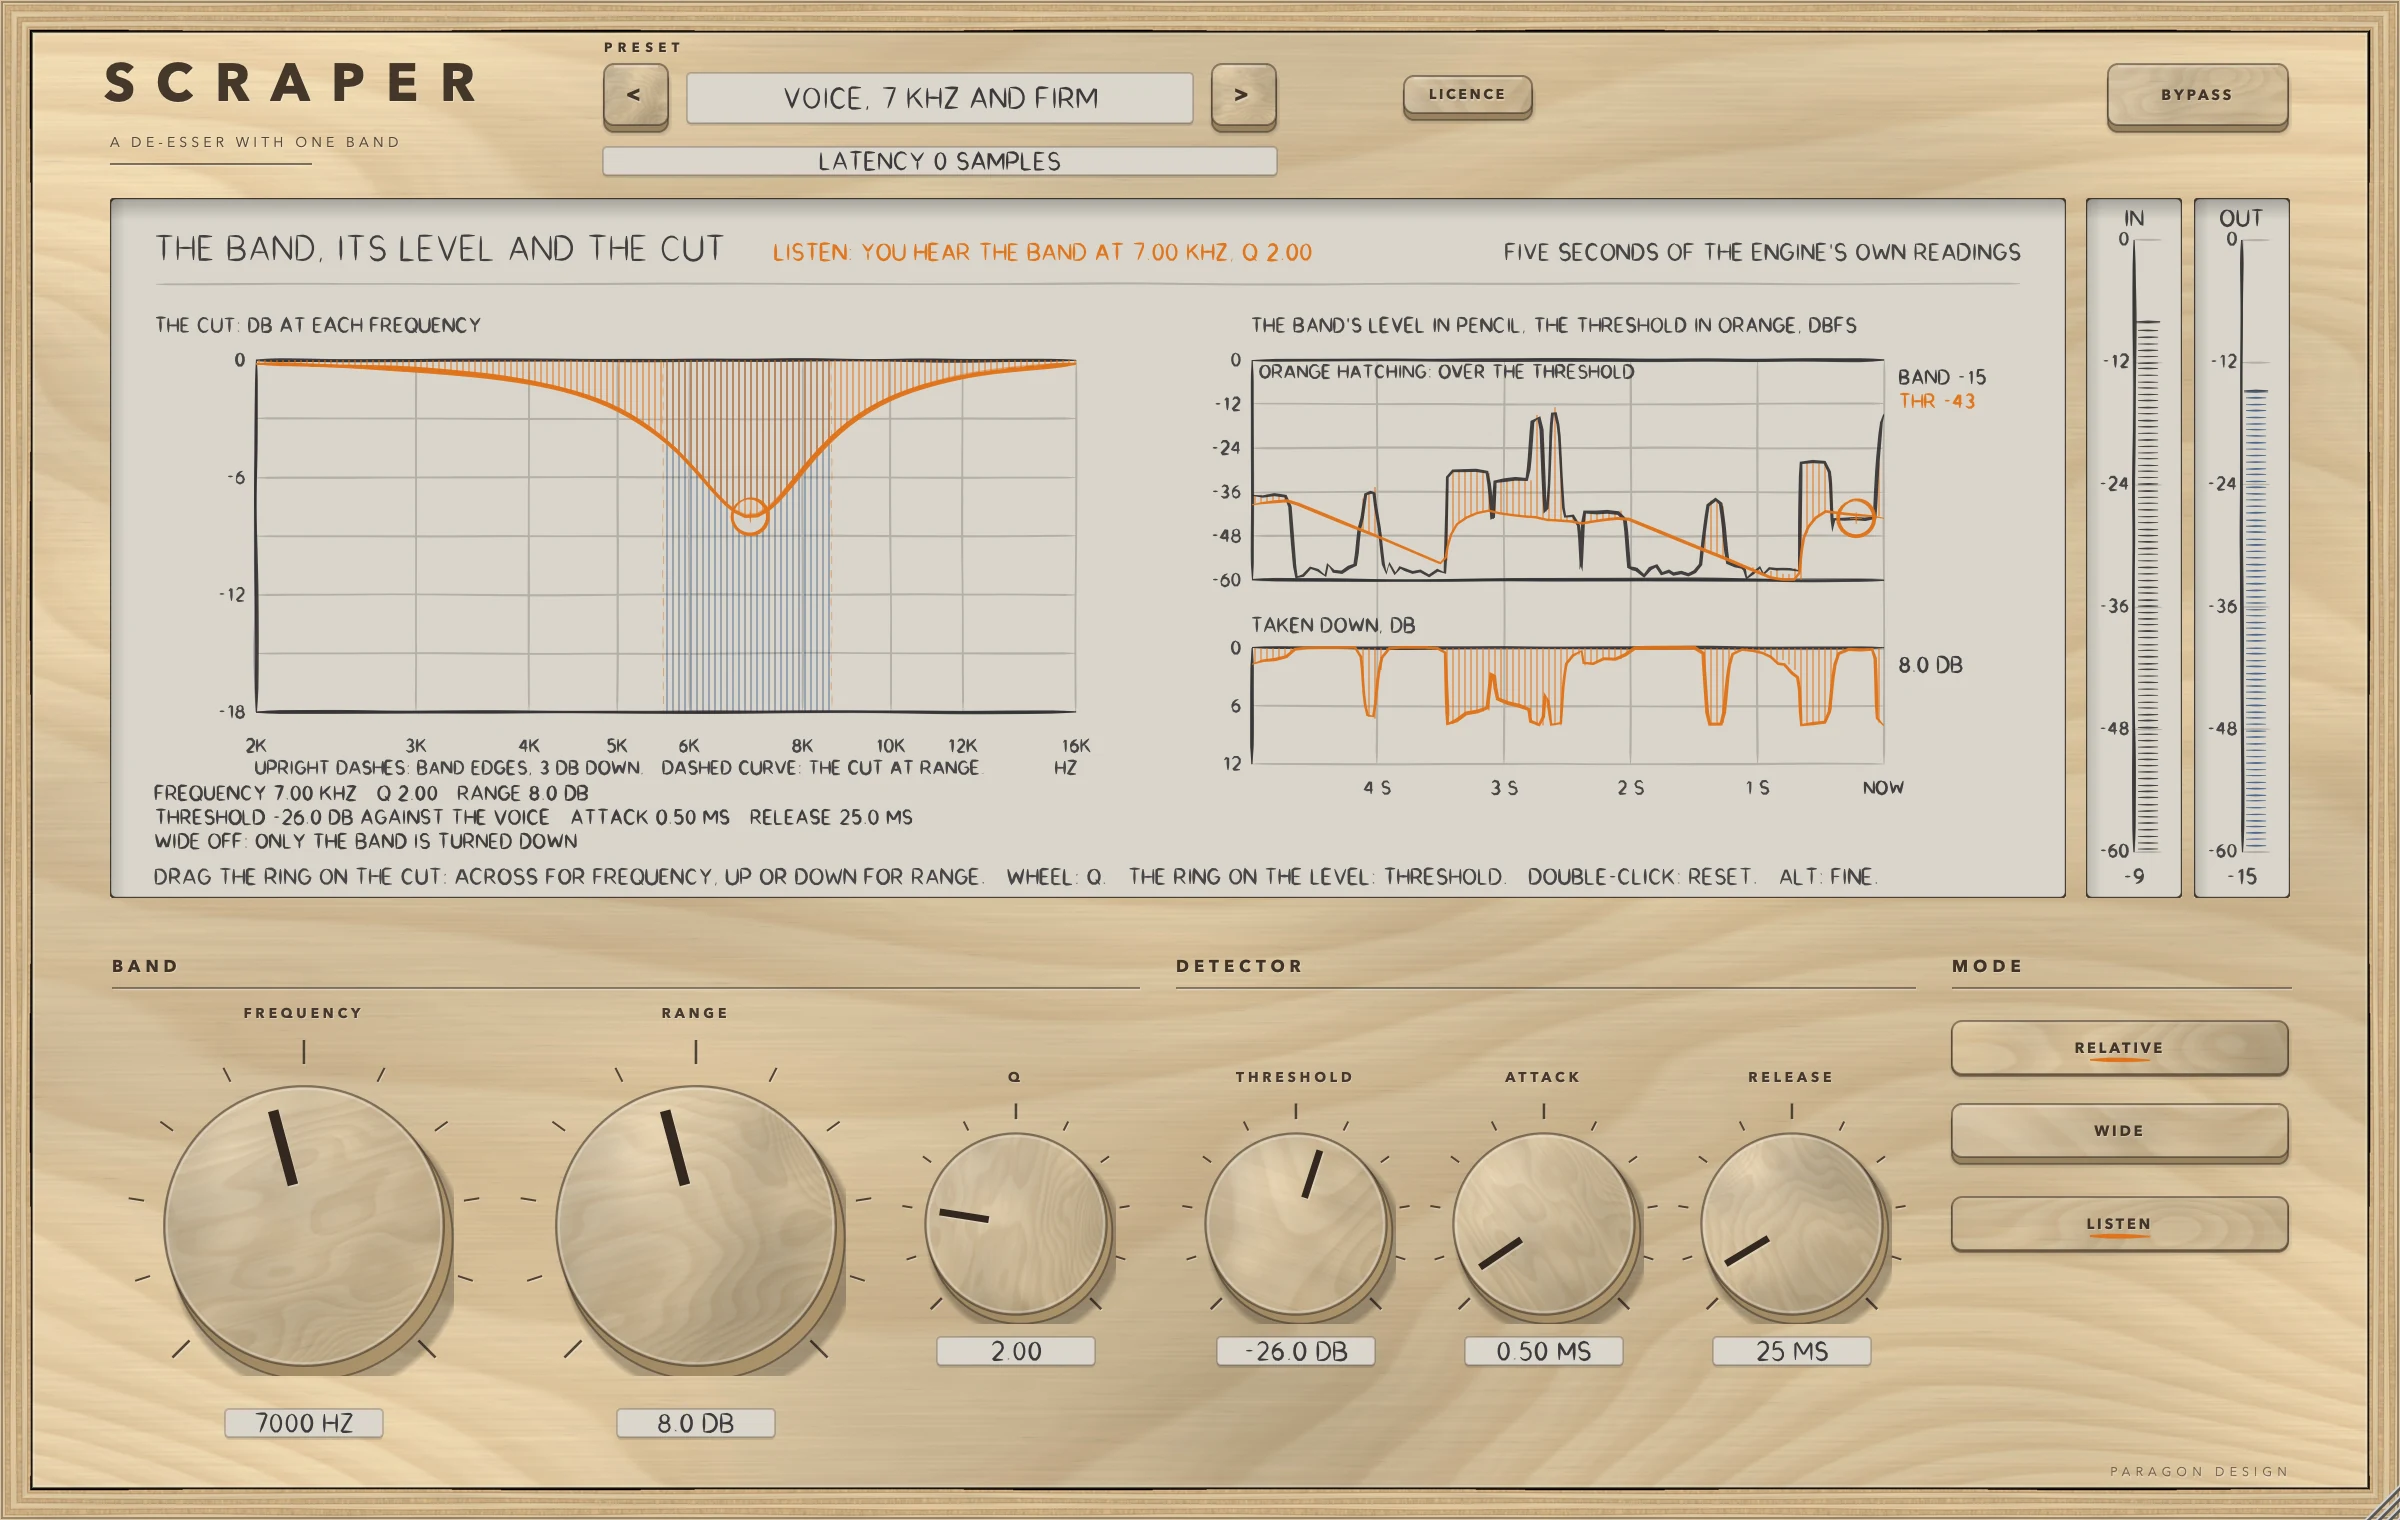Select the 2.00 Q value field
2400x1520 pixels.
point(1016,1351)
